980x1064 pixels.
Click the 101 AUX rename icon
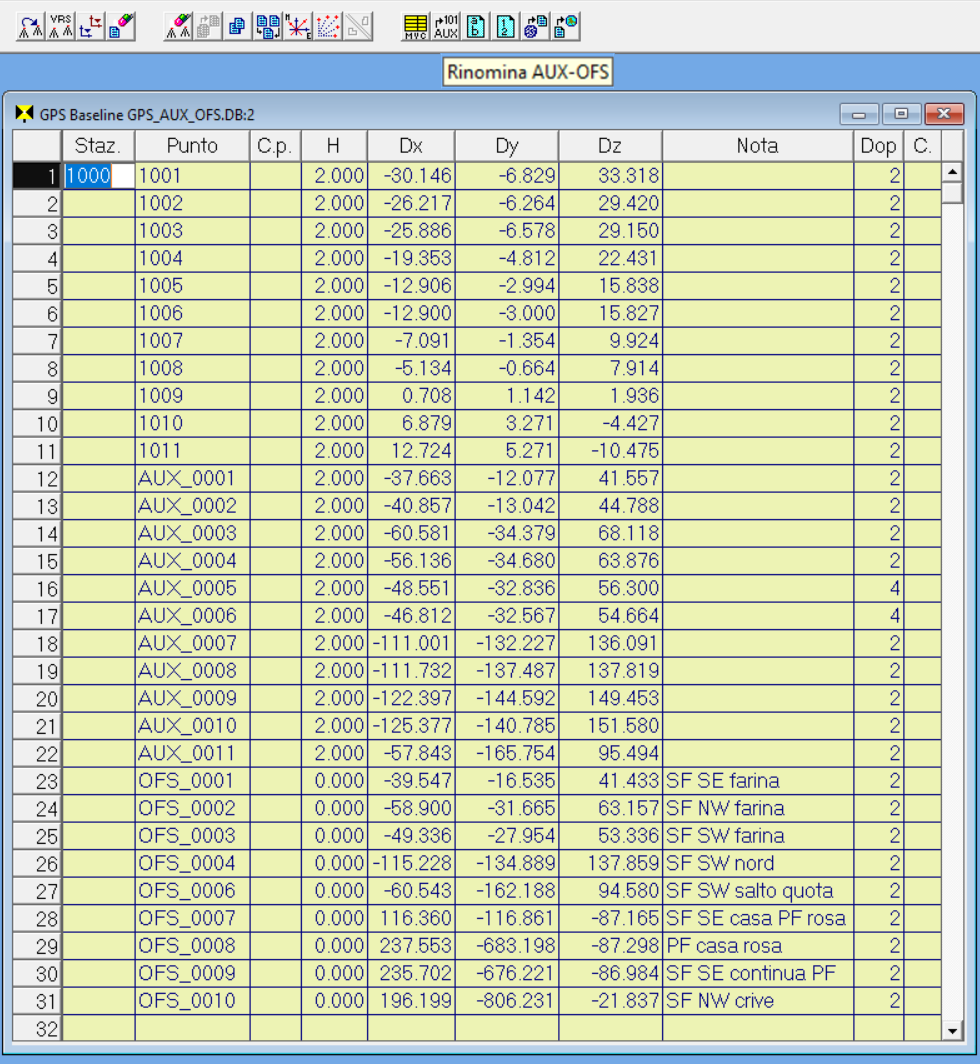[445, 26]
